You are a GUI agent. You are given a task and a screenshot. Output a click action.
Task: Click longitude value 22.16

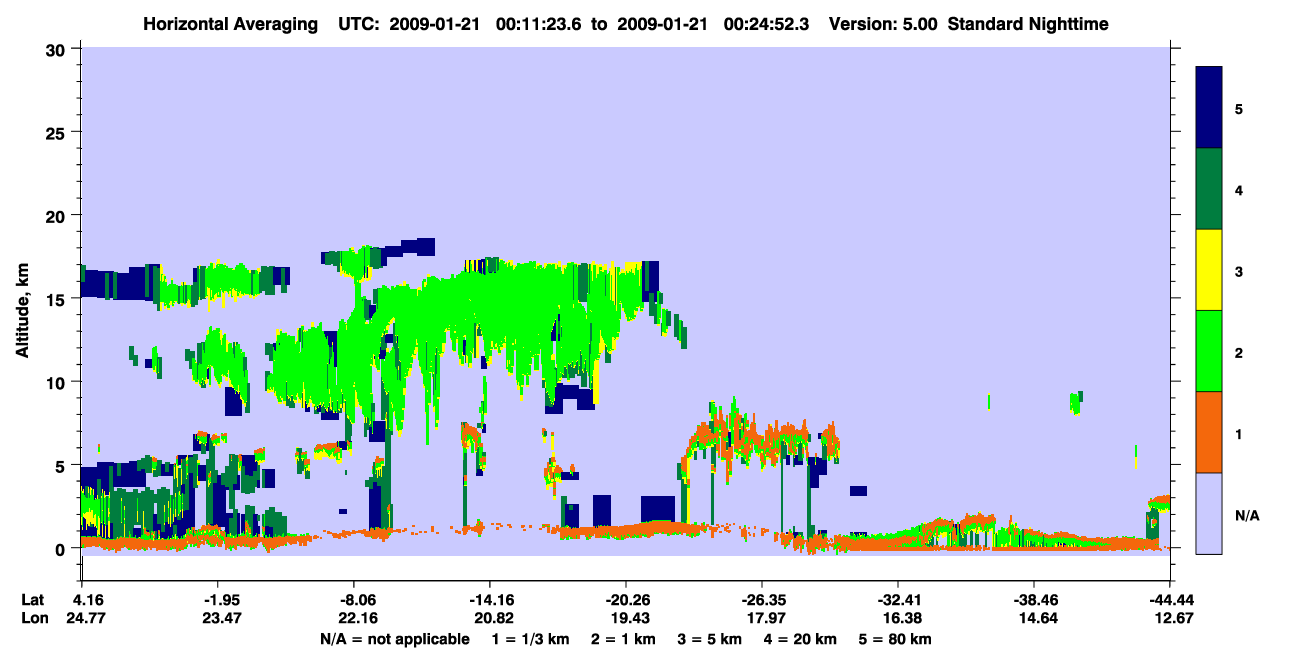pyautogui.click(x=358, y=619)
